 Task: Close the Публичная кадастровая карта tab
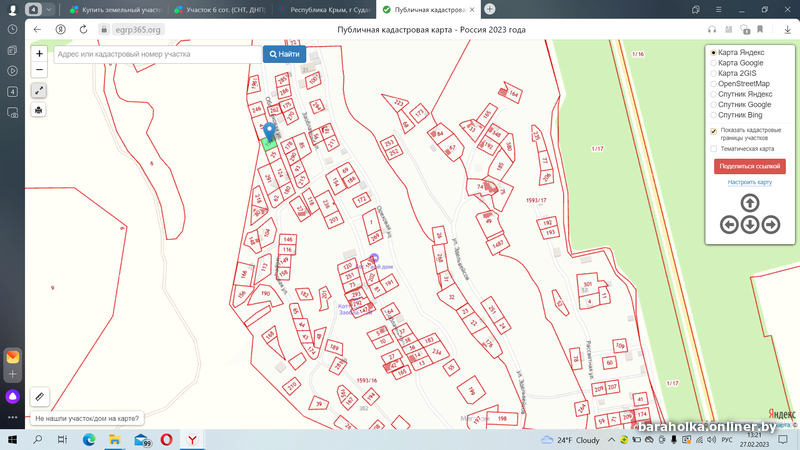(x=472, y=10)
